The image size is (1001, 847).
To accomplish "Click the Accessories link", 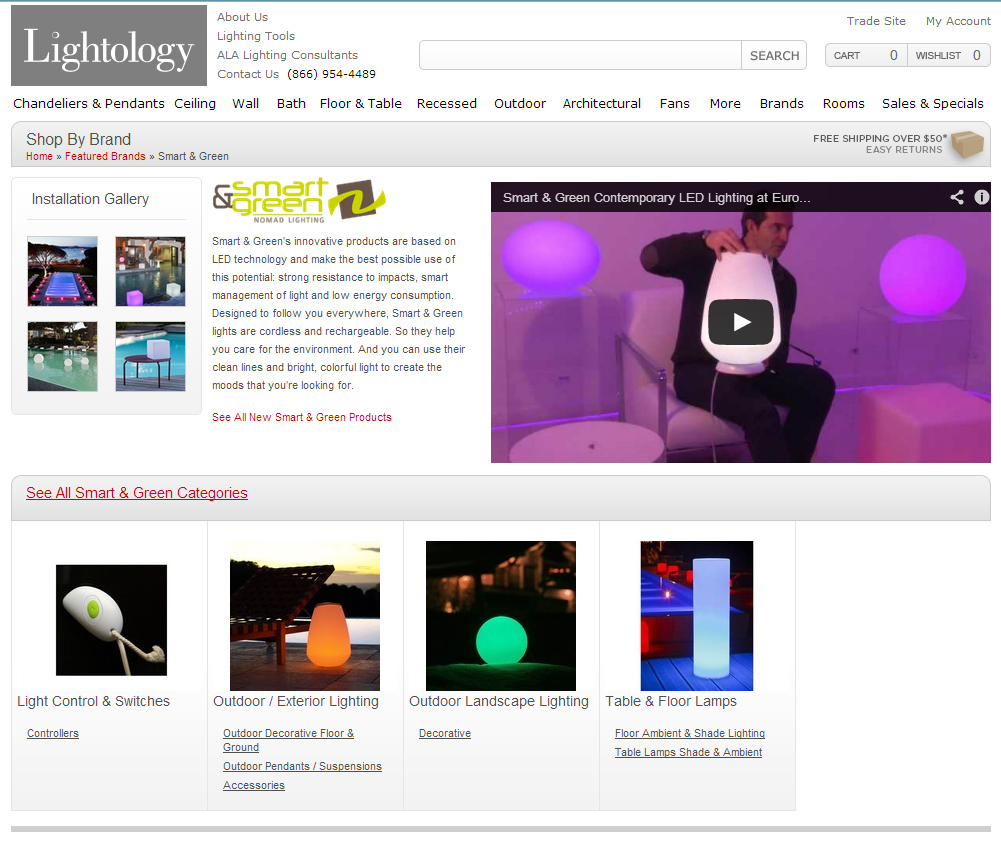I will pyautogui.click(x=253, y=786).
